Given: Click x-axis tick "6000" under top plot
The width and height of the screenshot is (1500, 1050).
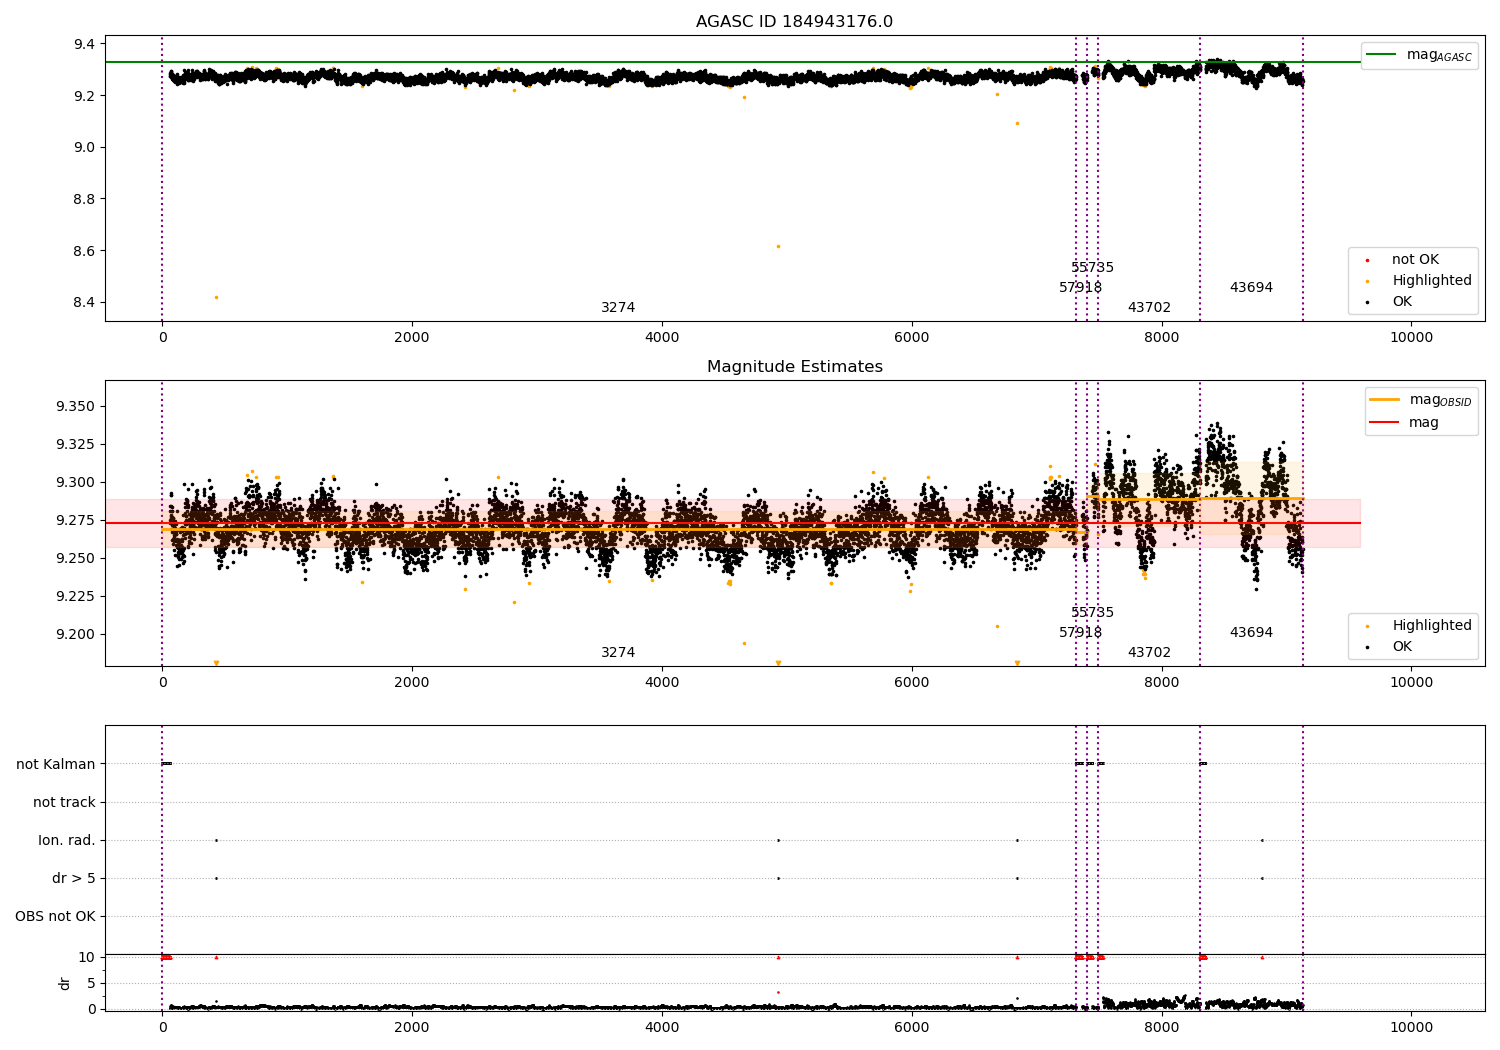Looking at the screenshot, I should coord(912,337).
